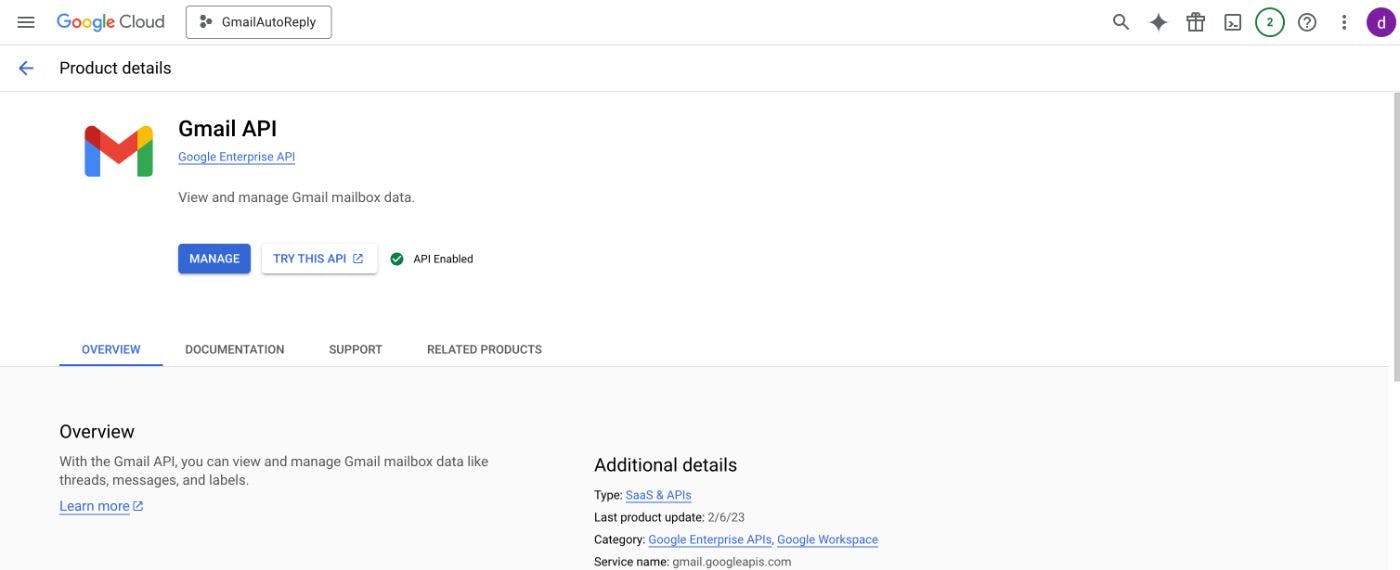The height and width of the screenshot is (570, 1400).
Task: Click the Google Cloud logo
Action: coord(110,22)
